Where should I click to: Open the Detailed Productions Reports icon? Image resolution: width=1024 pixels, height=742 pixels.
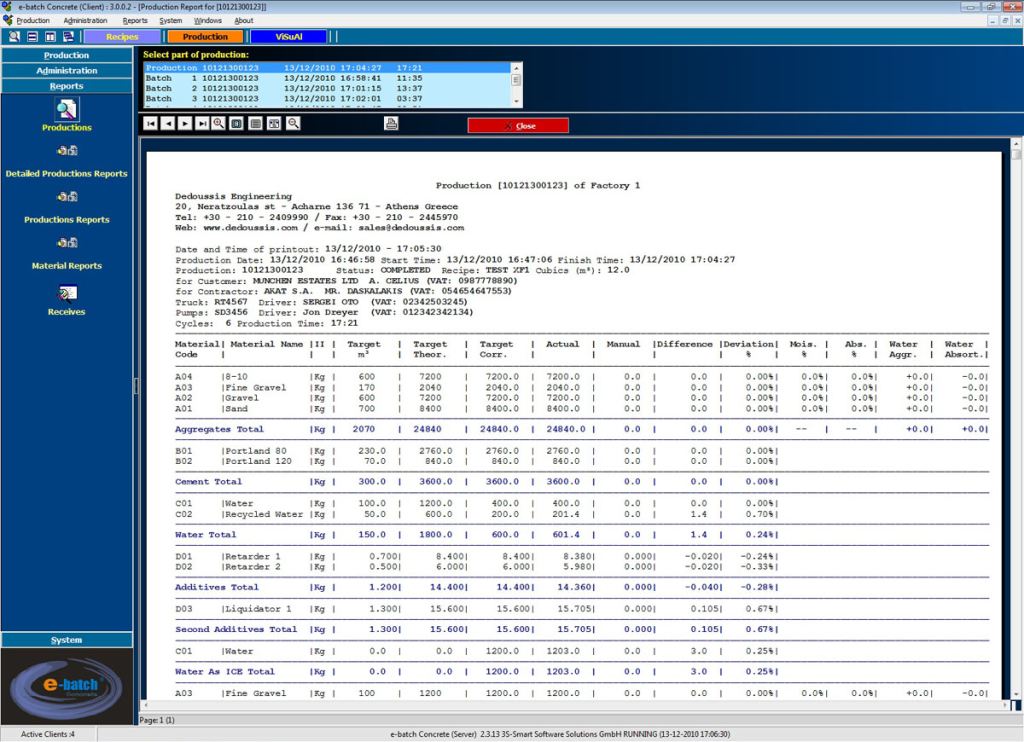tap(67, 151)
